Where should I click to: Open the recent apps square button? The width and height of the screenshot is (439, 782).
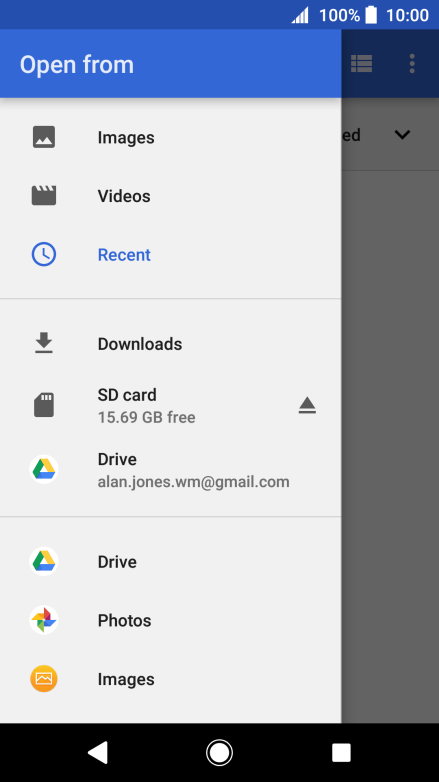tap(341, 753)
